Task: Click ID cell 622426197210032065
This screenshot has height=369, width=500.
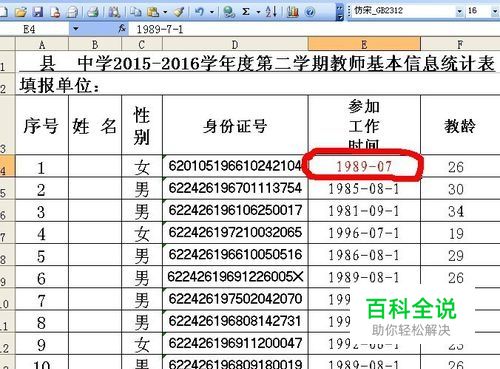Action: coord(235,233)
